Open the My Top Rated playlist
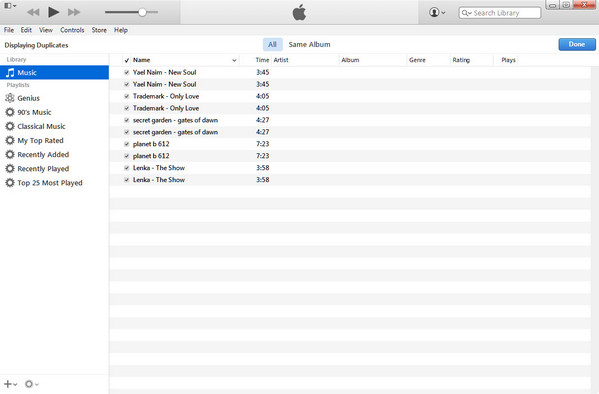Viewport: 599px width, 394px height. pyautogui.click(x=54, y=141)
